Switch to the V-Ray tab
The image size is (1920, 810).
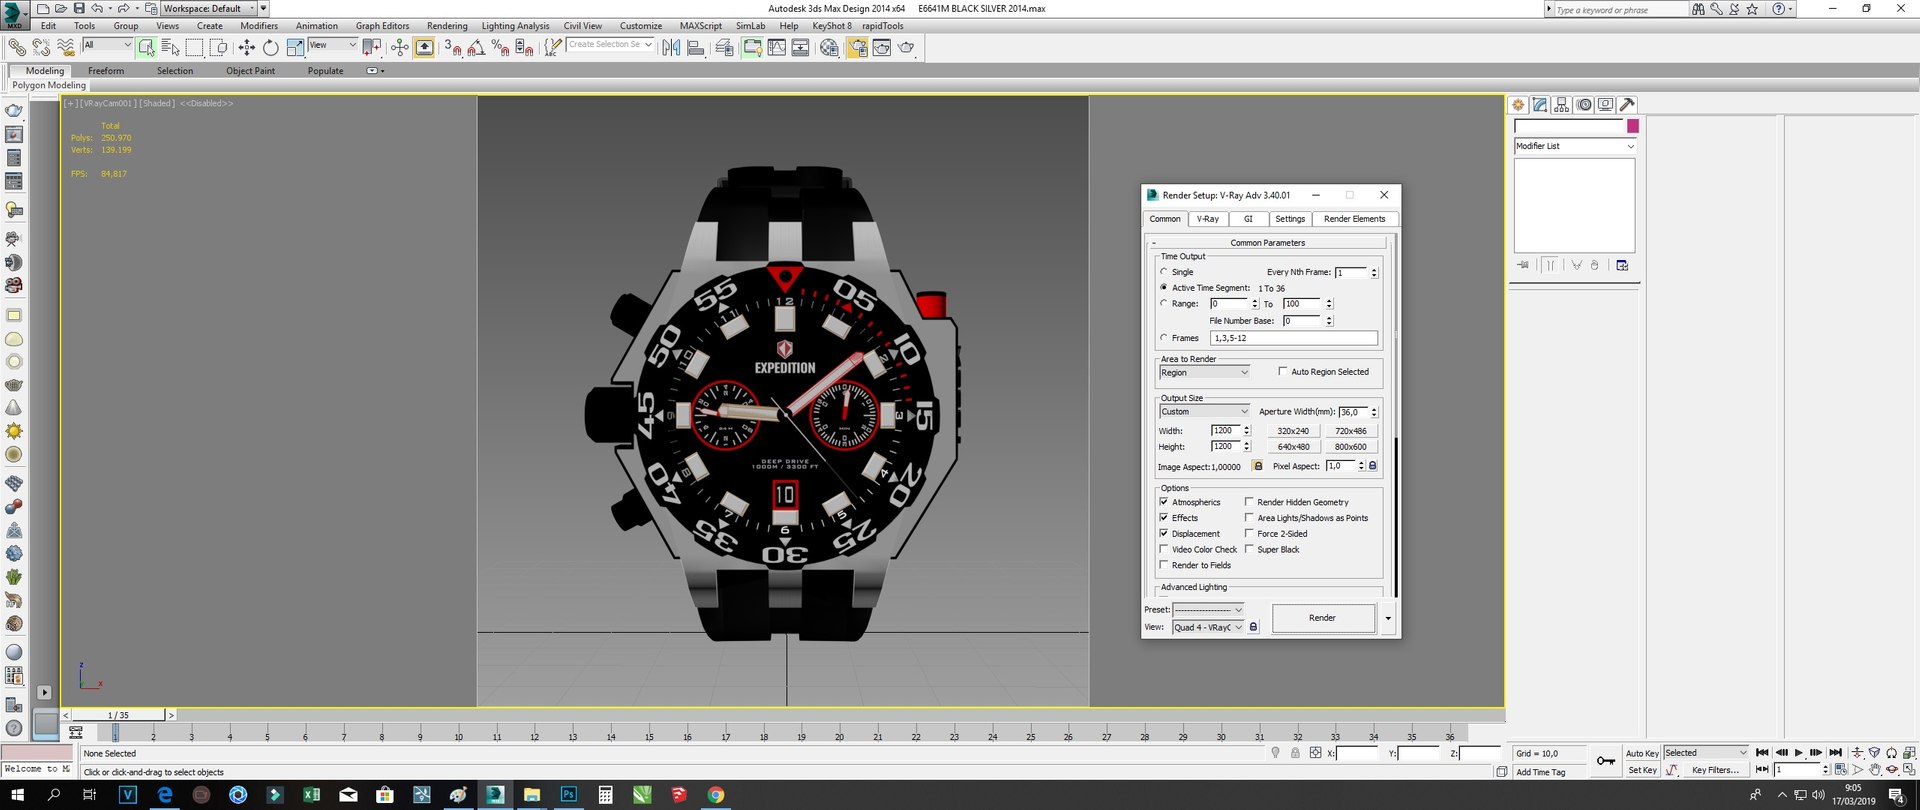1208,219
